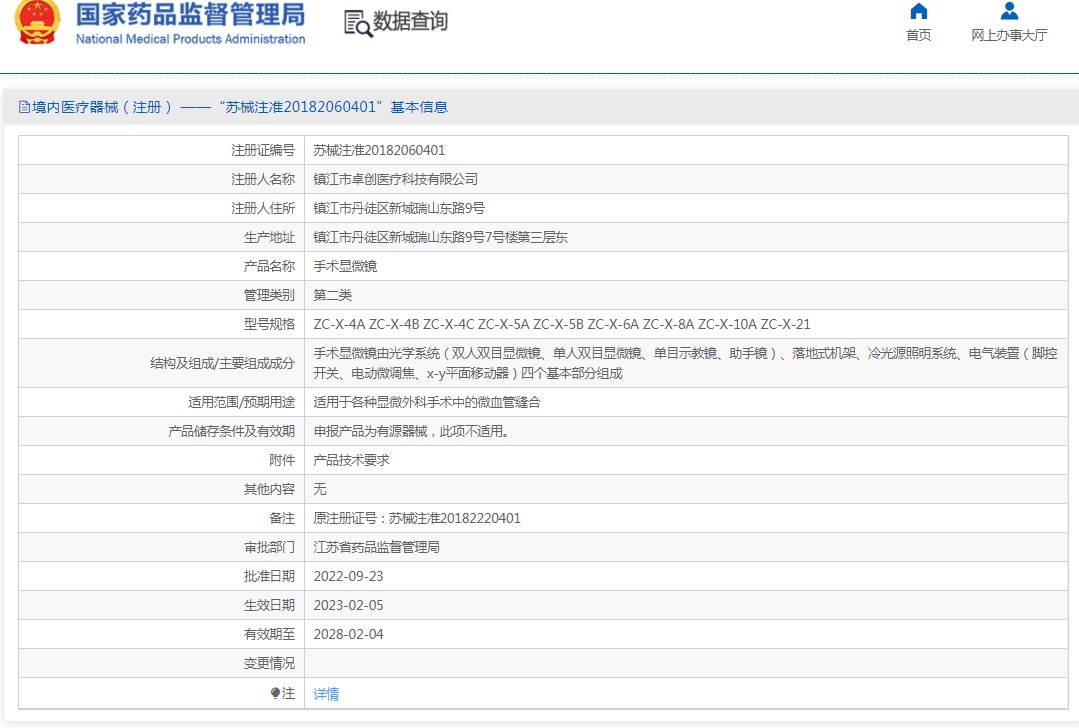
Task: Click the 生产地址 label
Action: click(x=269, y=237)
